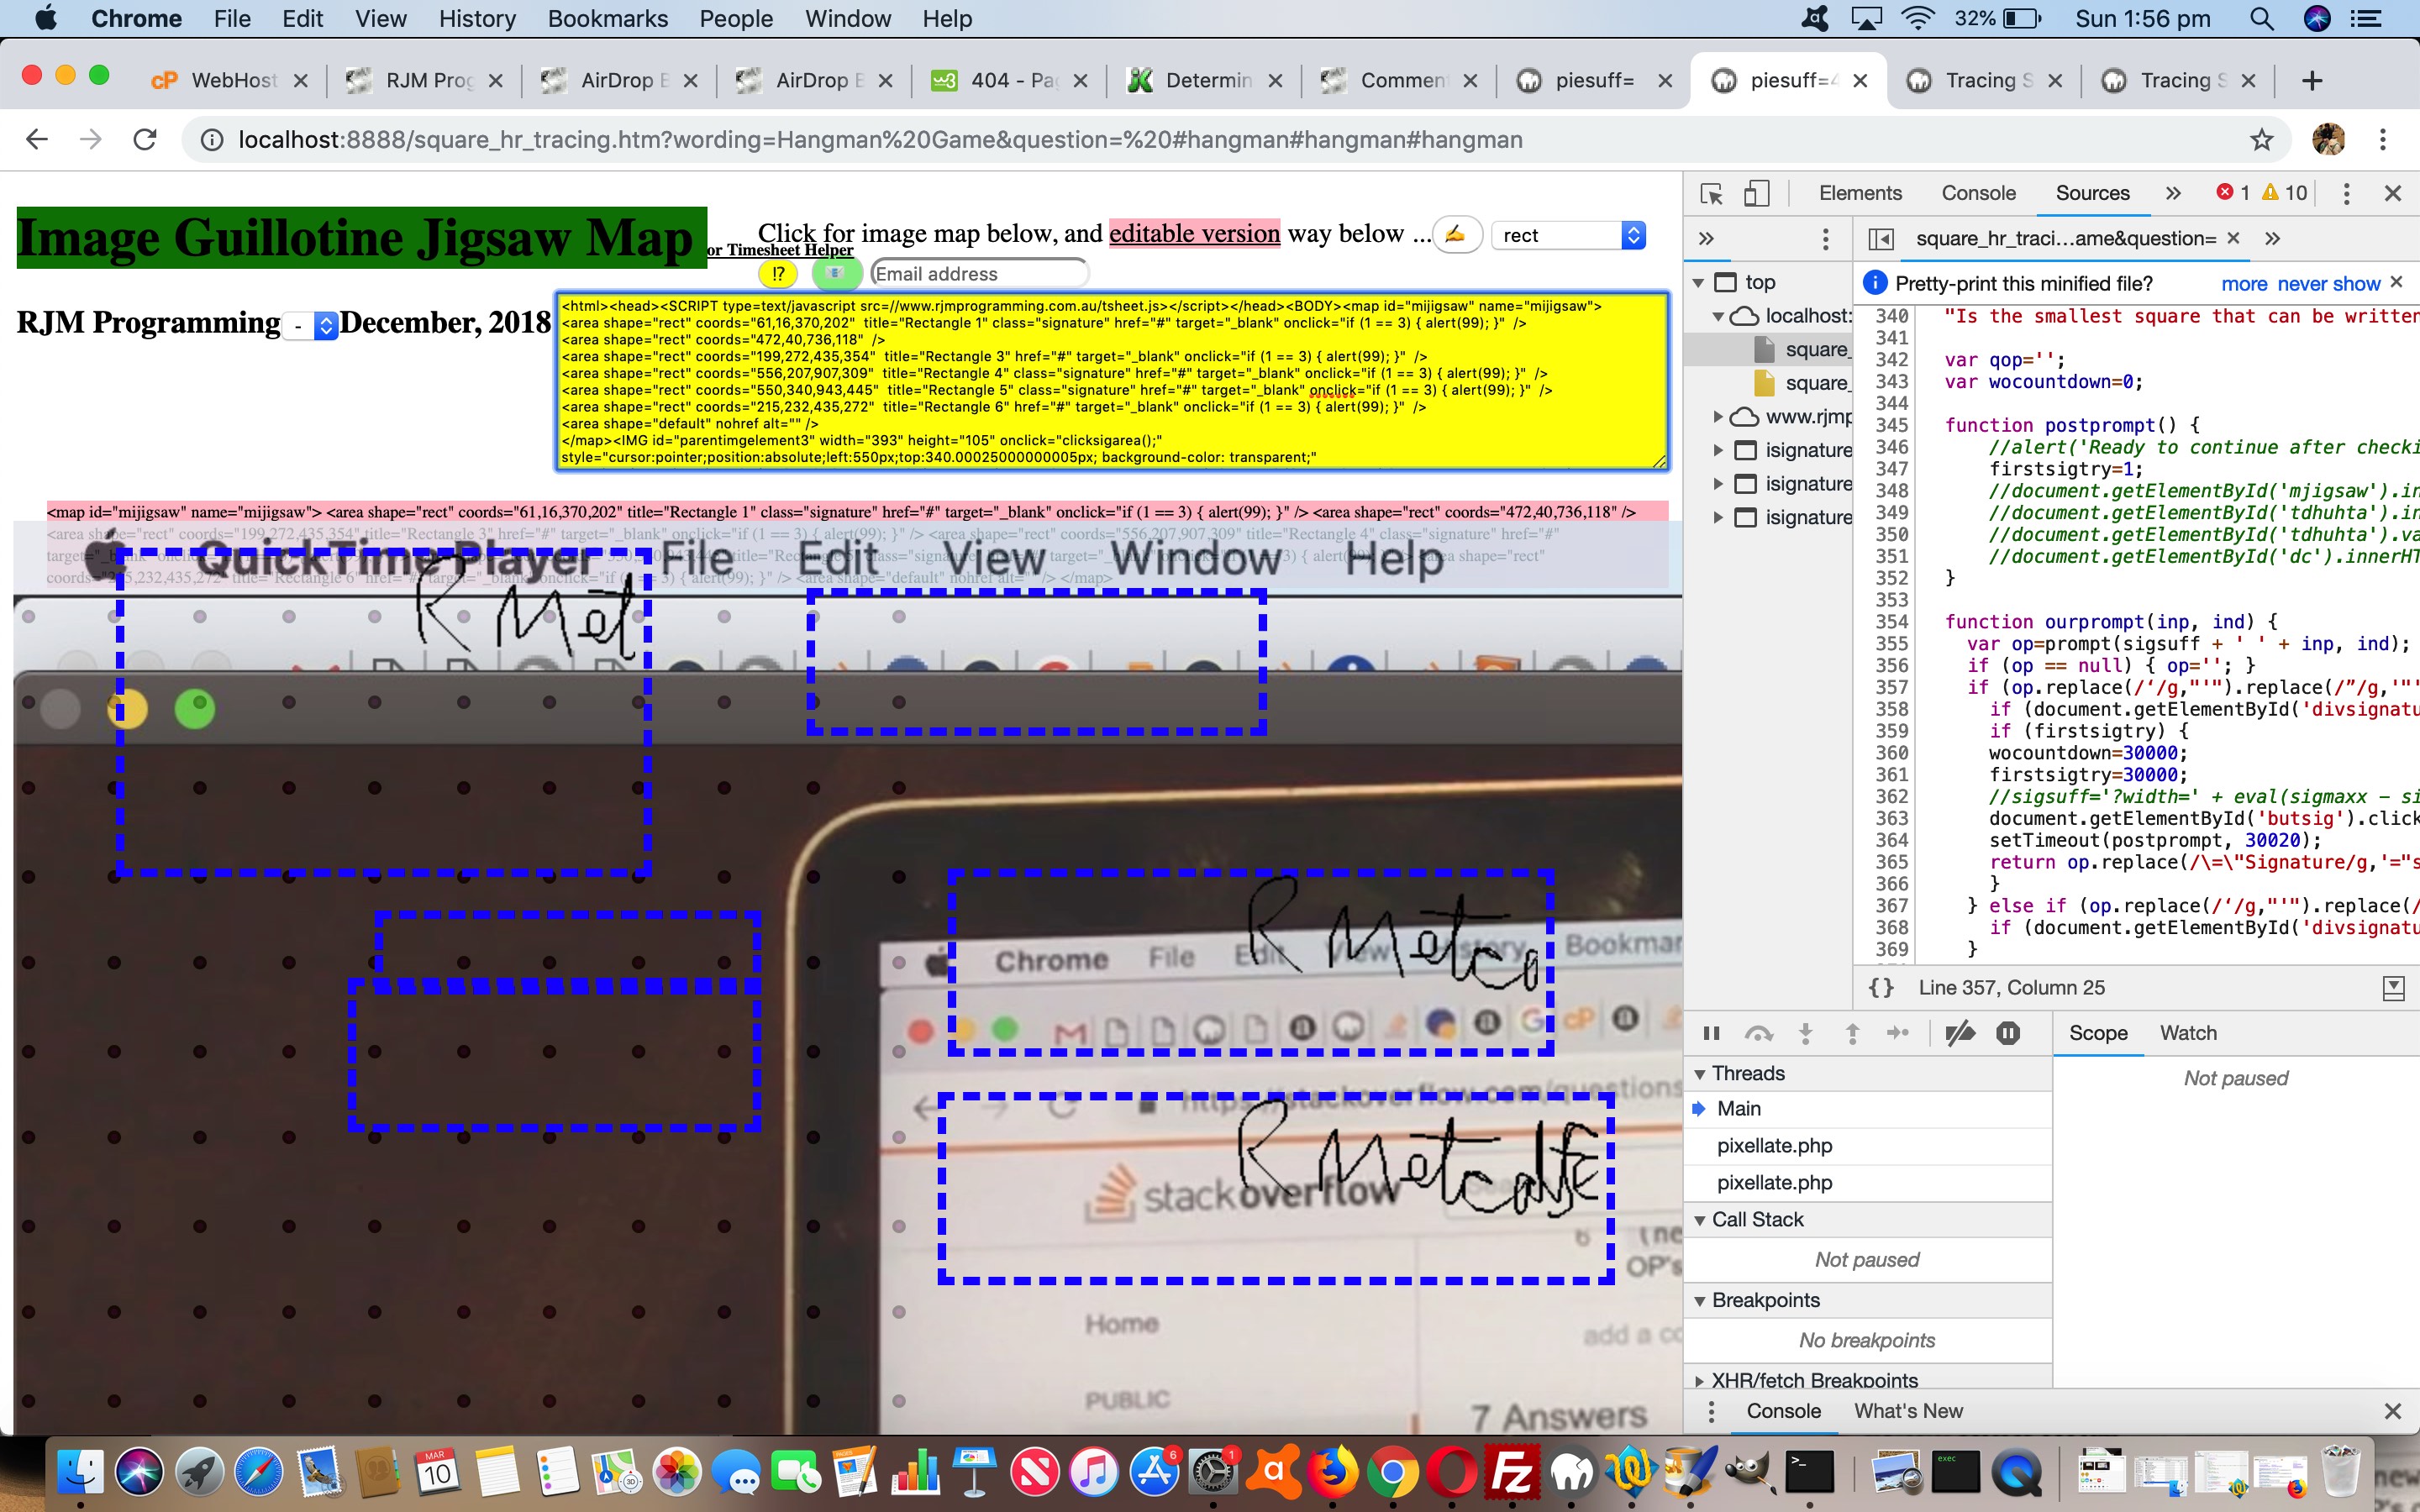Collapse the localhost tree node
Screen dimensions: 2420x1512
pyautogui.click(x=1718, y=316)
